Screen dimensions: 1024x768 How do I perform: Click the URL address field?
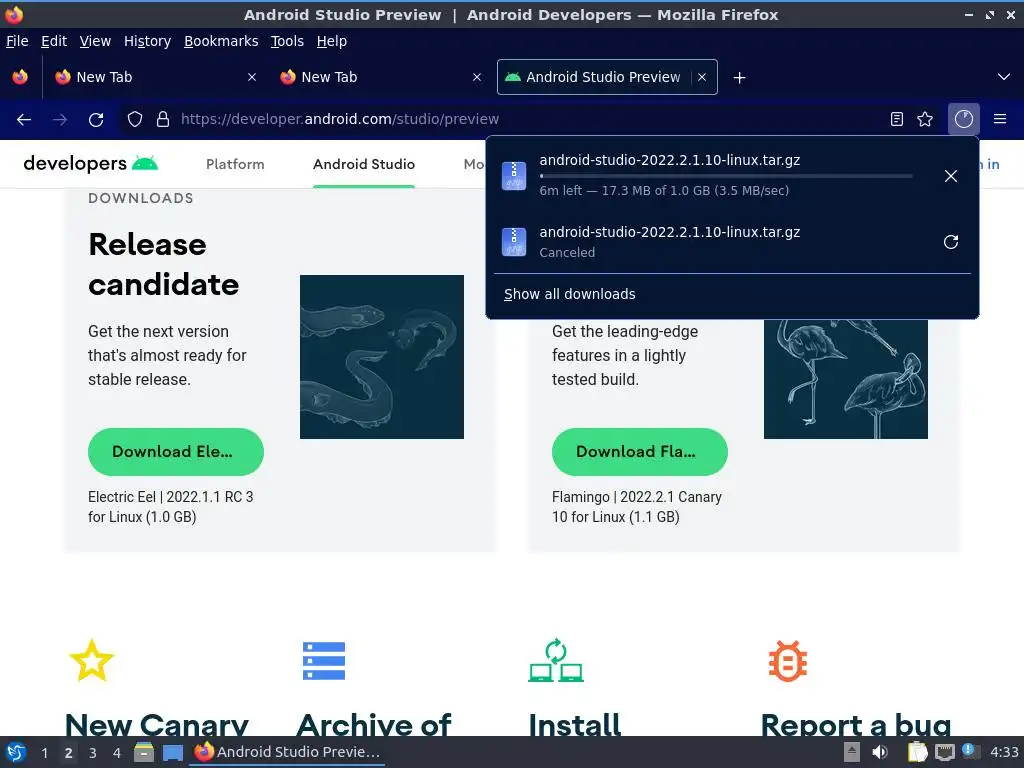[x=529, y=119]
